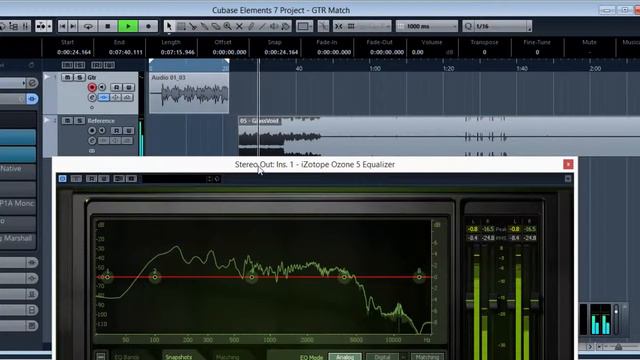This screenshot has width=640, height=360.
Task: Toggle Snap on/off button
Action: click(339, 27)
